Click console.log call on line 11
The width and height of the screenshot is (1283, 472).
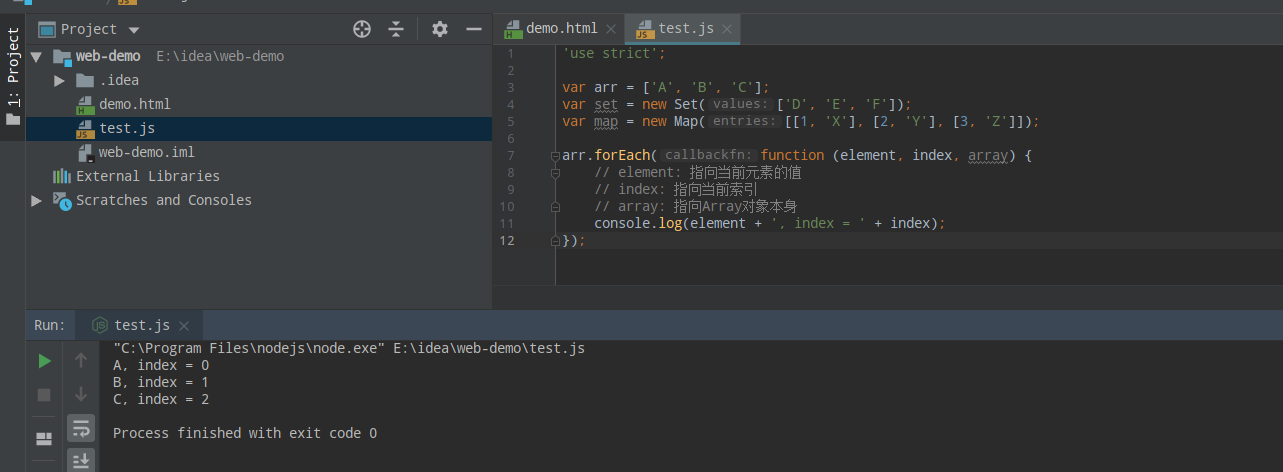638,223
